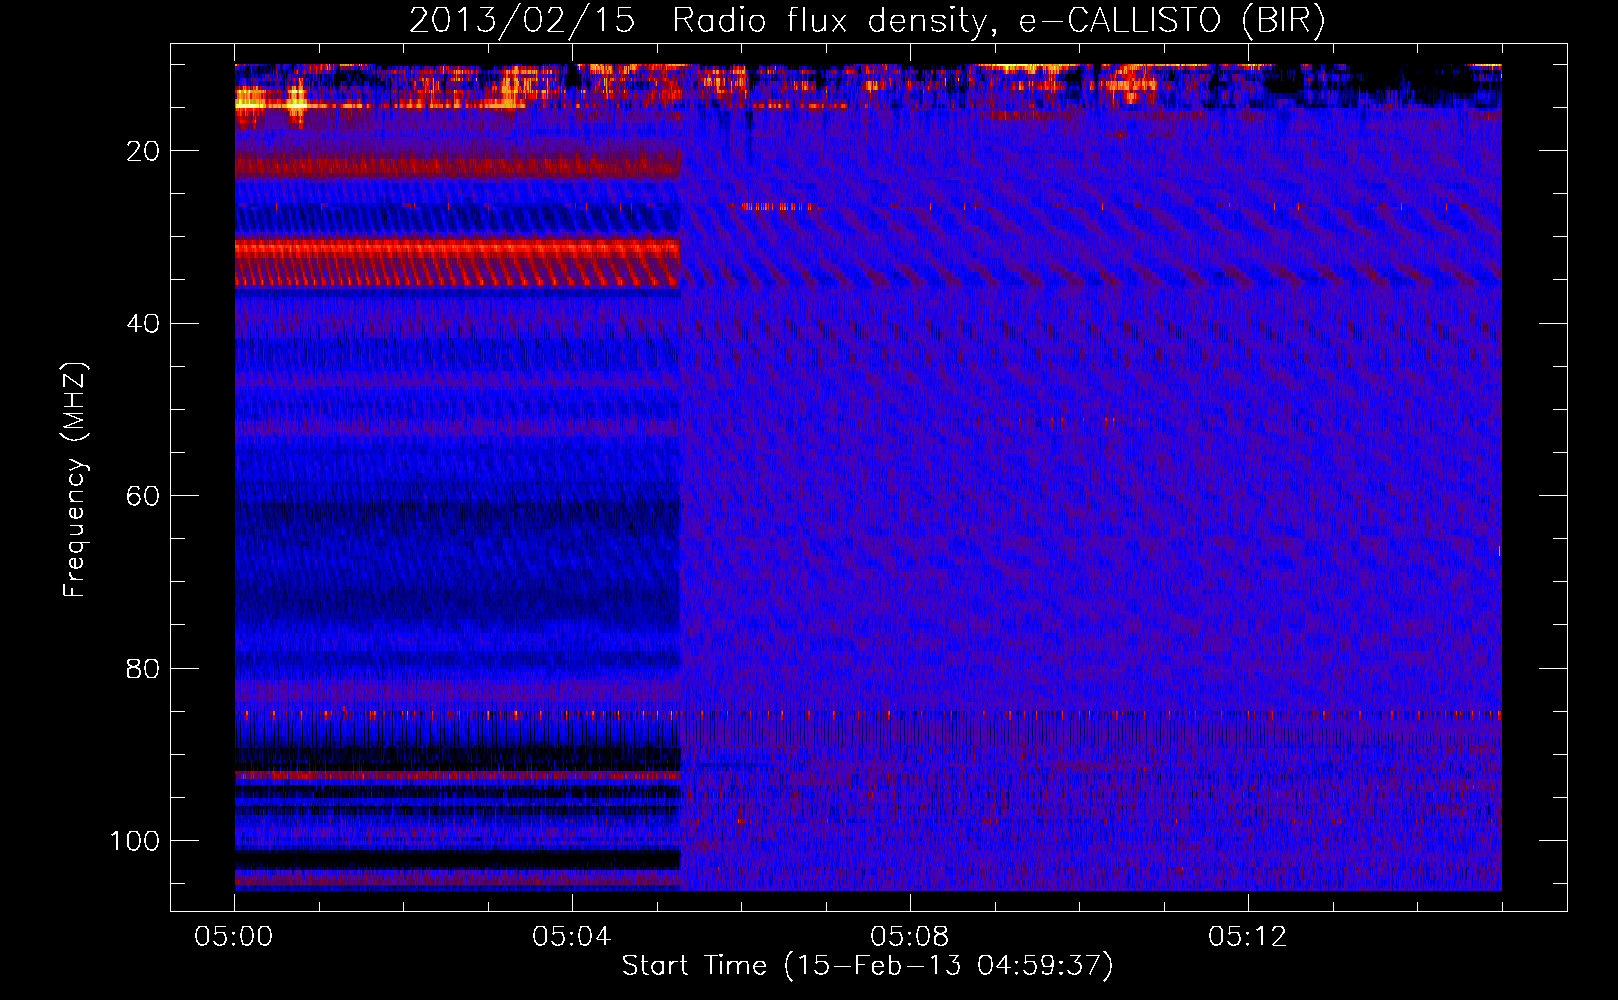This screenshot has width=1618, height=1000.
Task: Click the '05:04' time tick label
Action: point(572,937)
